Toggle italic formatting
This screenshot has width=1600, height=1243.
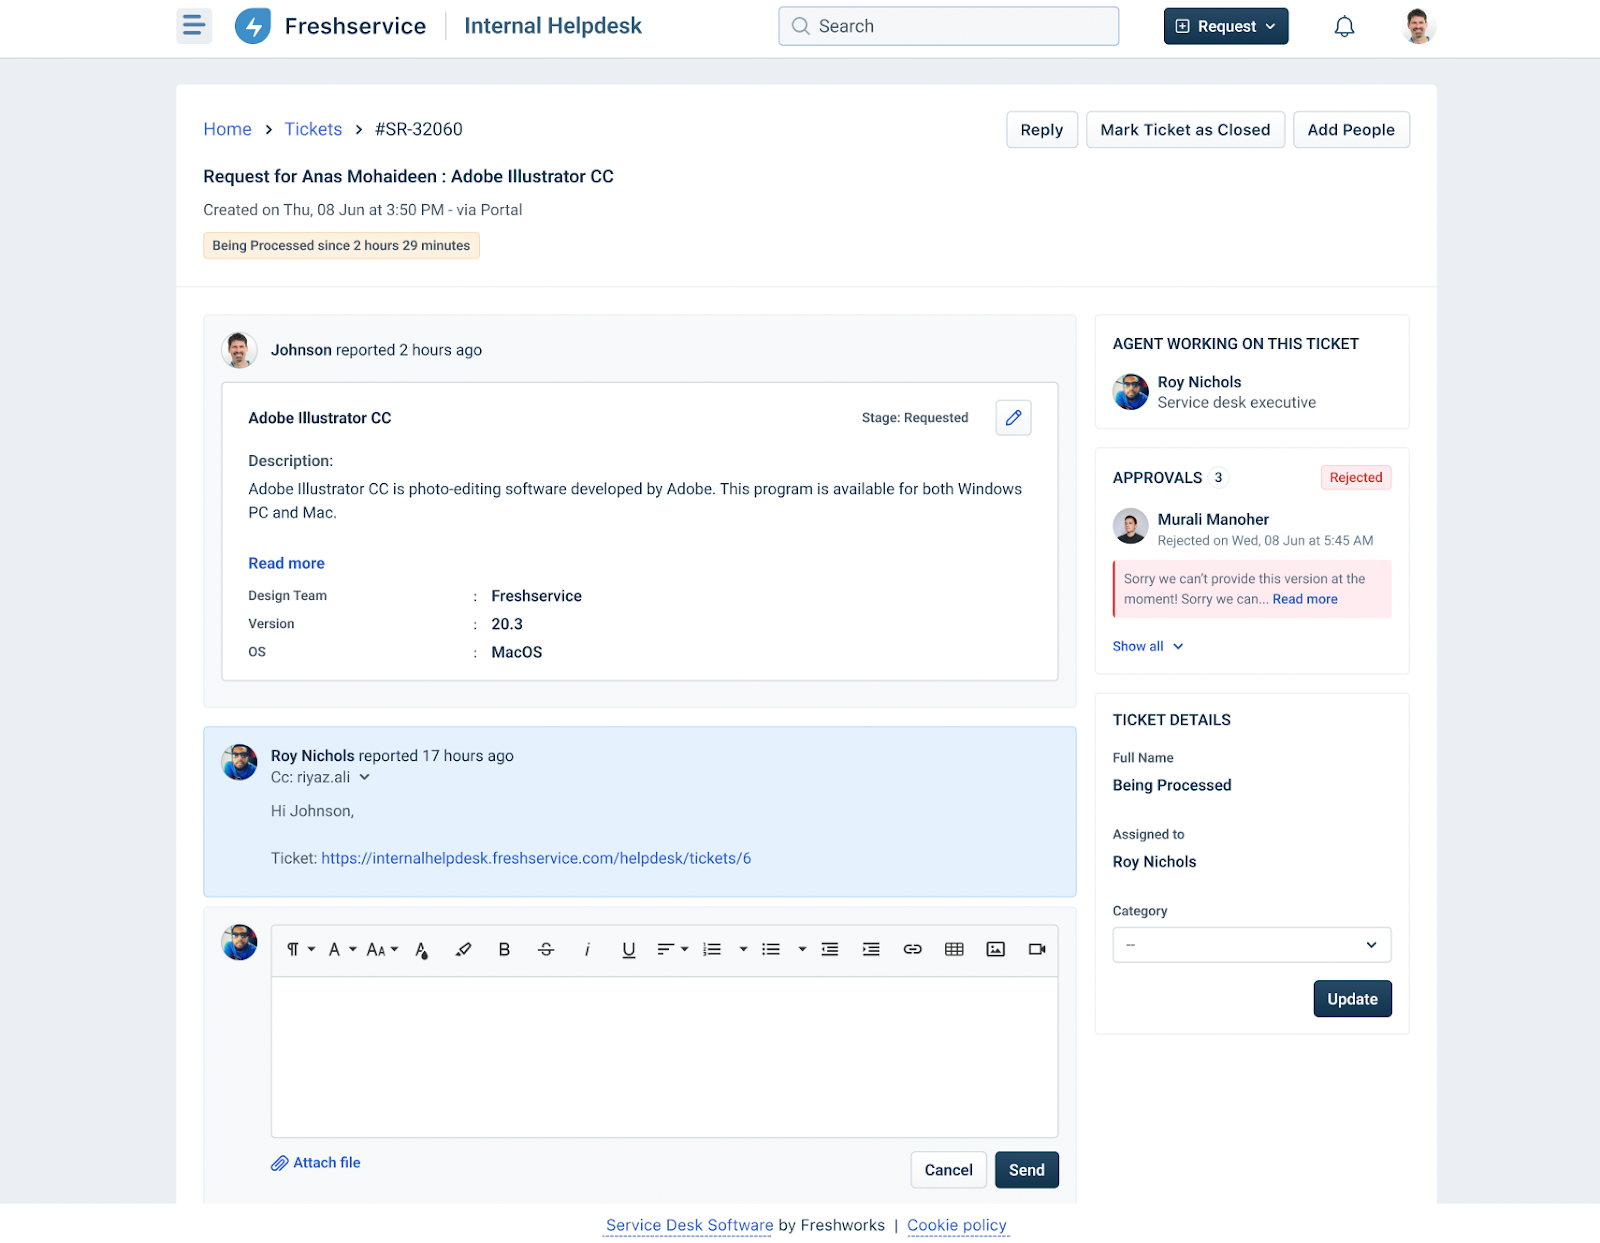(x=587, y=949)
